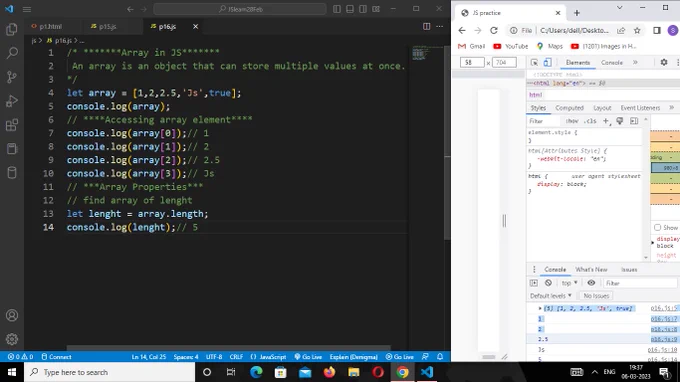Expand the logged array in the console

click(540, 308)
